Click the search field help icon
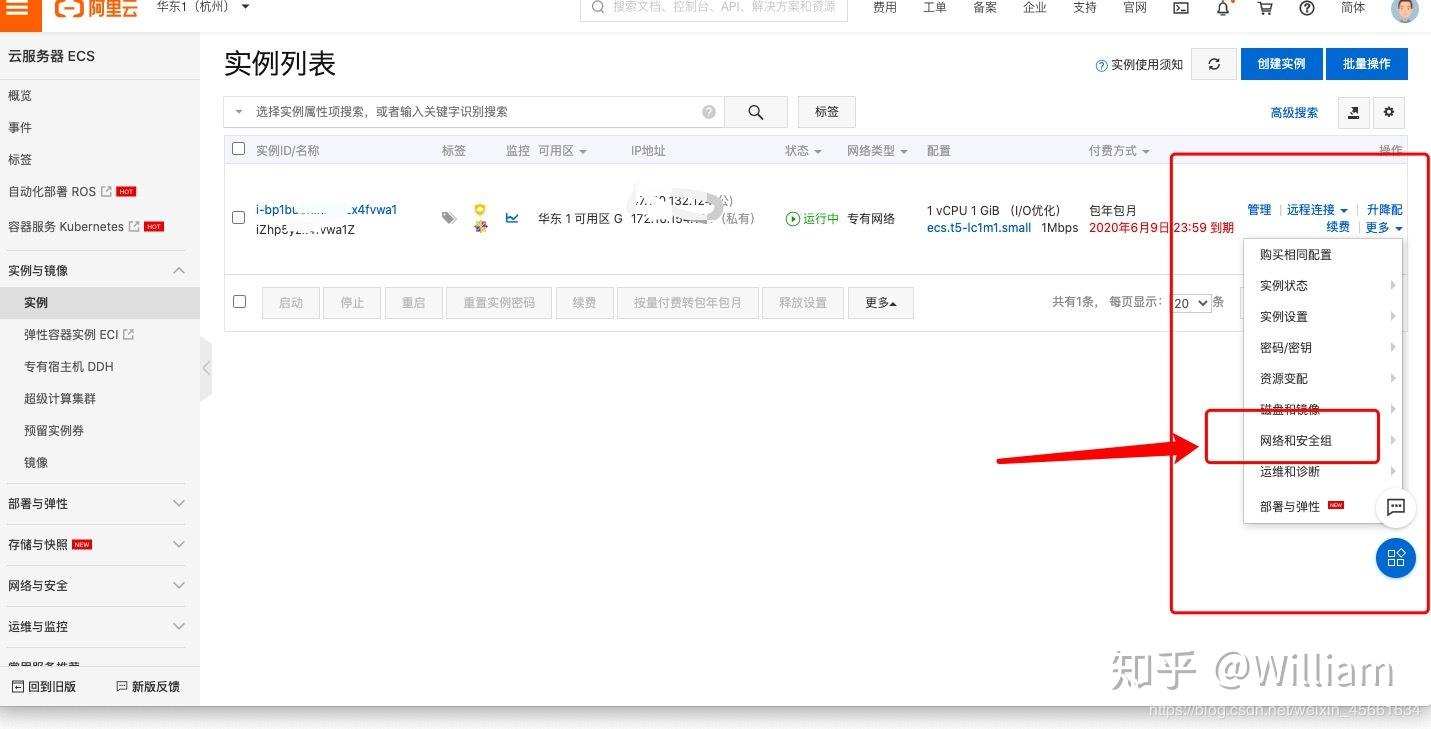Viewport: 1431px width, 729px height. (709, 112)
